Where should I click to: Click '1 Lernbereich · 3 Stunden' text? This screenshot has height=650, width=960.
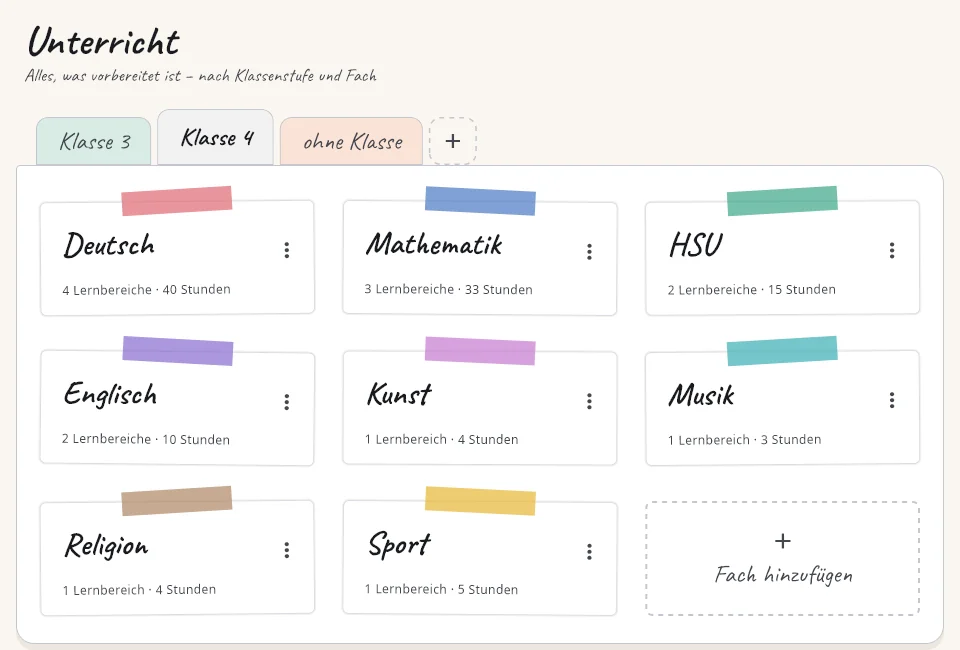point(744,439)
